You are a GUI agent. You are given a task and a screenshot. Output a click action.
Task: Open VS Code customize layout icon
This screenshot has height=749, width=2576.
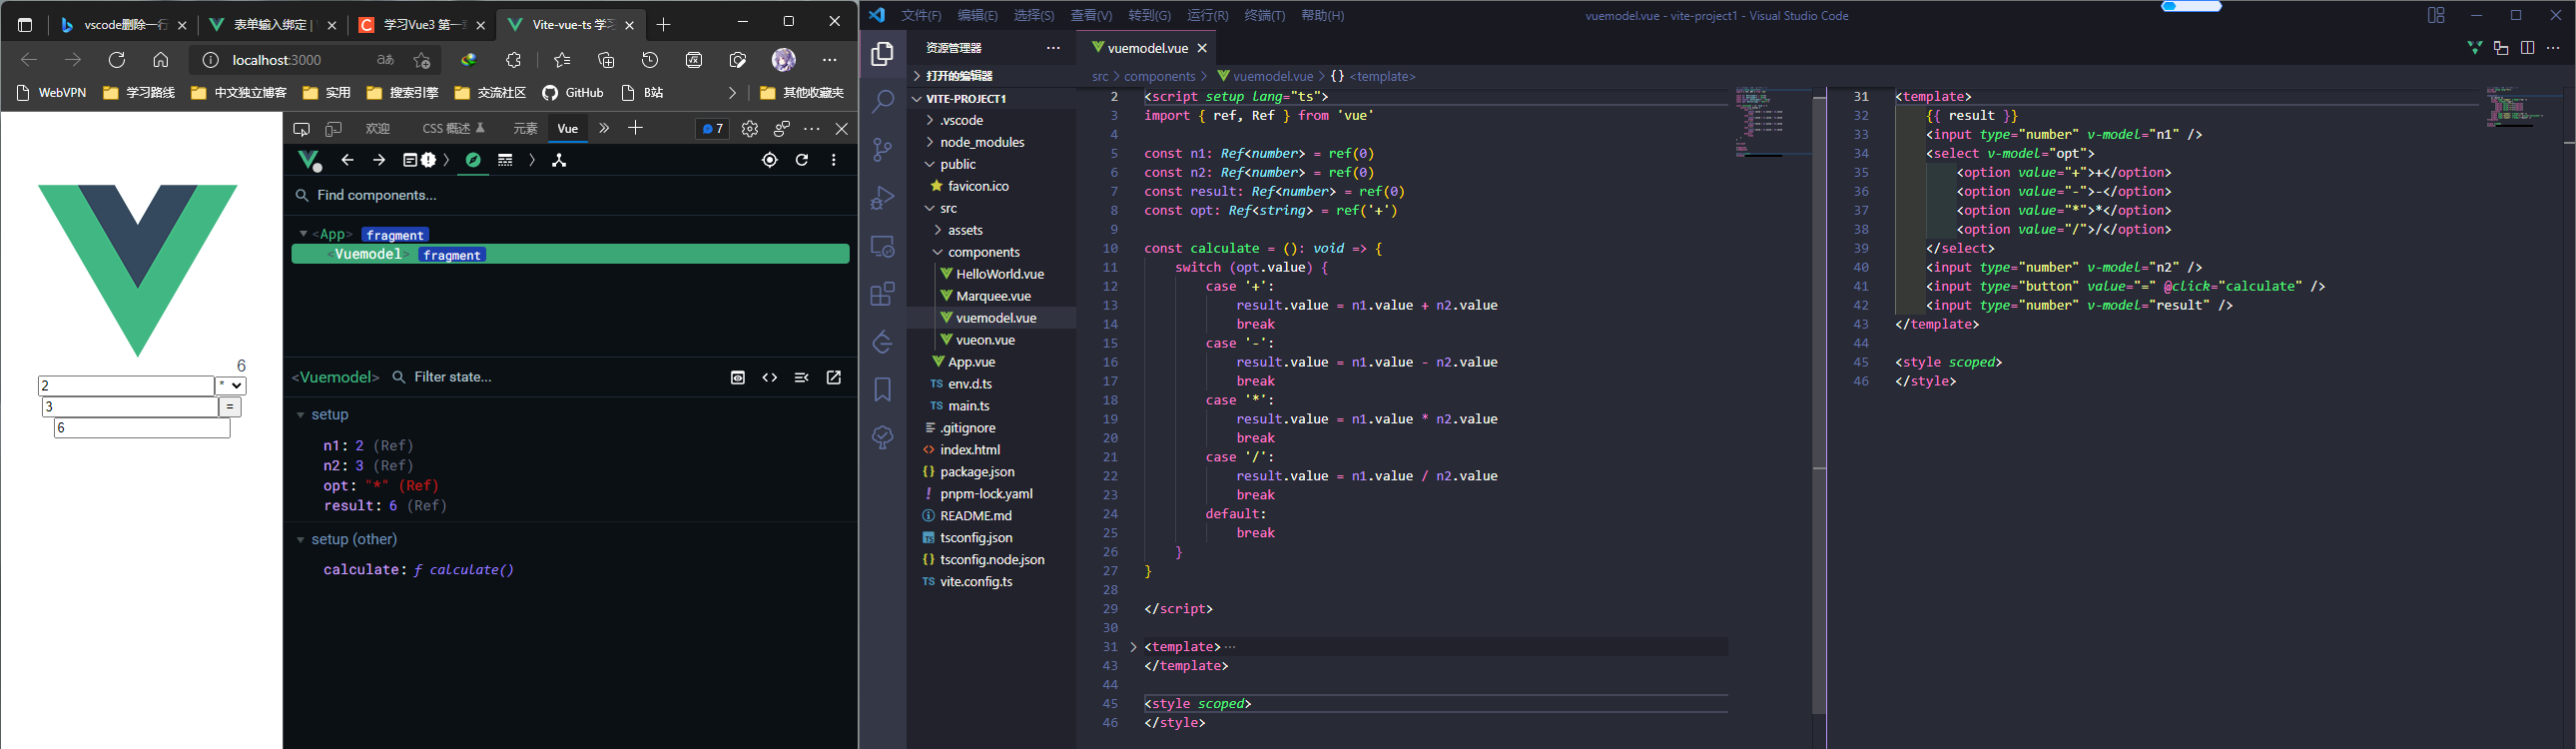pyautogui.click(x=2436, y=15)
